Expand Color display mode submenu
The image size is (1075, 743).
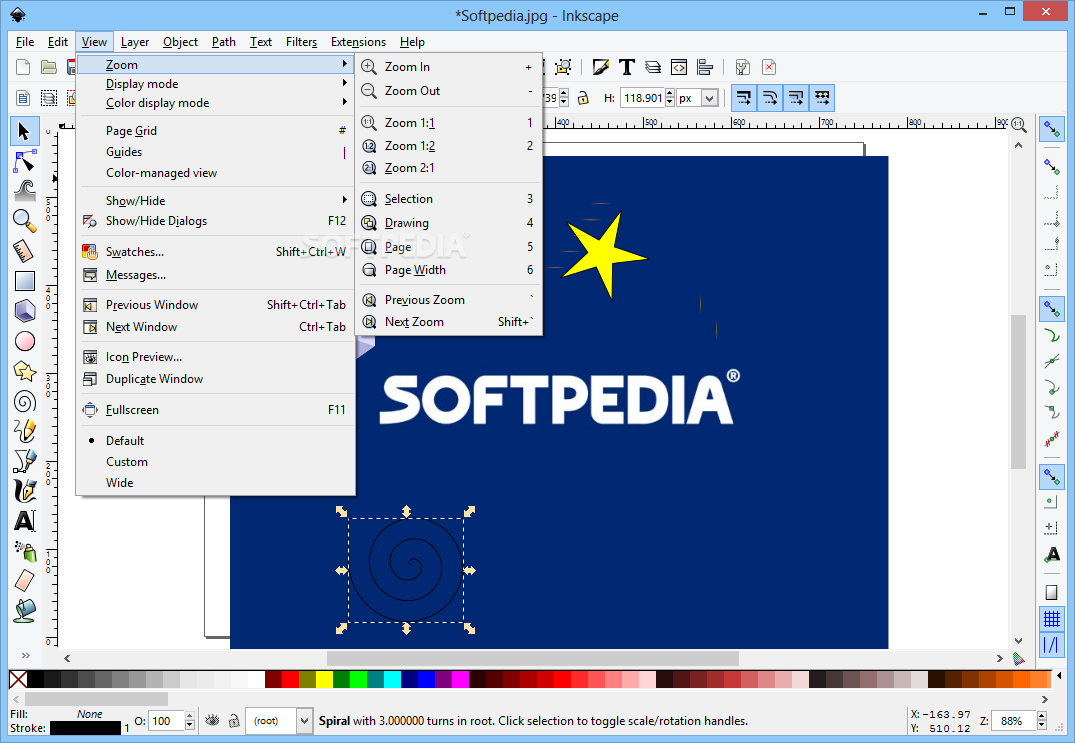click(215, 103)
